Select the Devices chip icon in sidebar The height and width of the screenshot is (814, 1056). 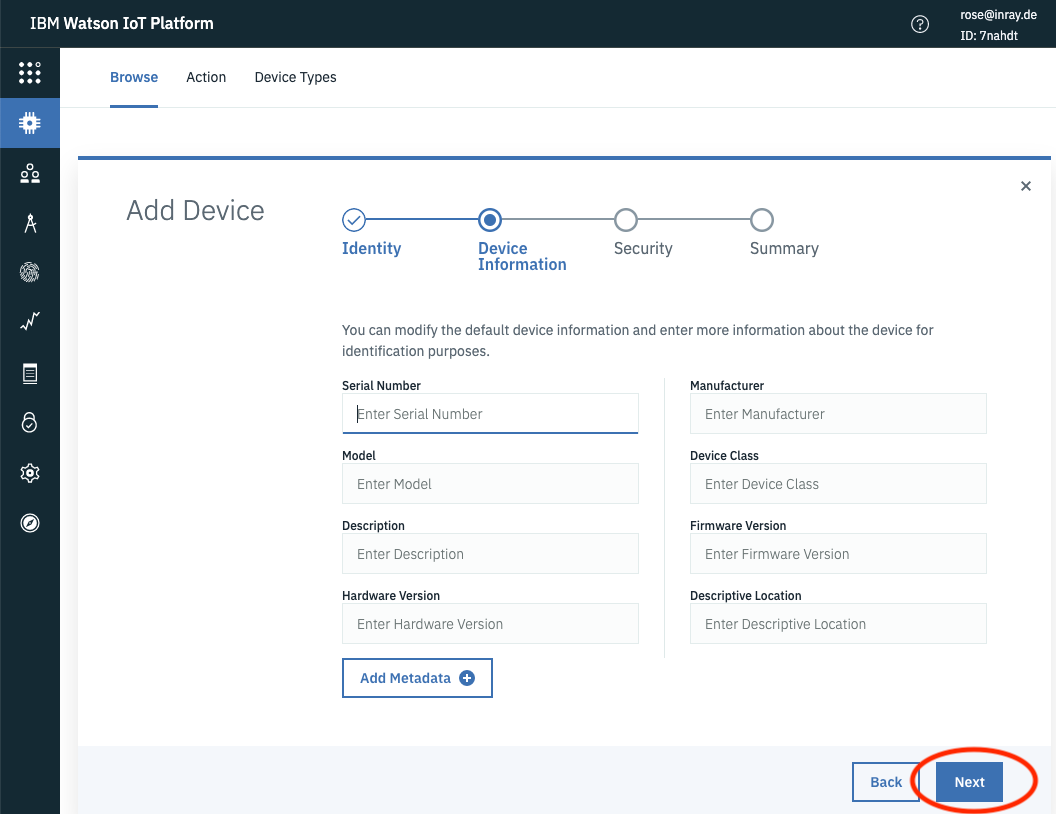click(29, 122)
